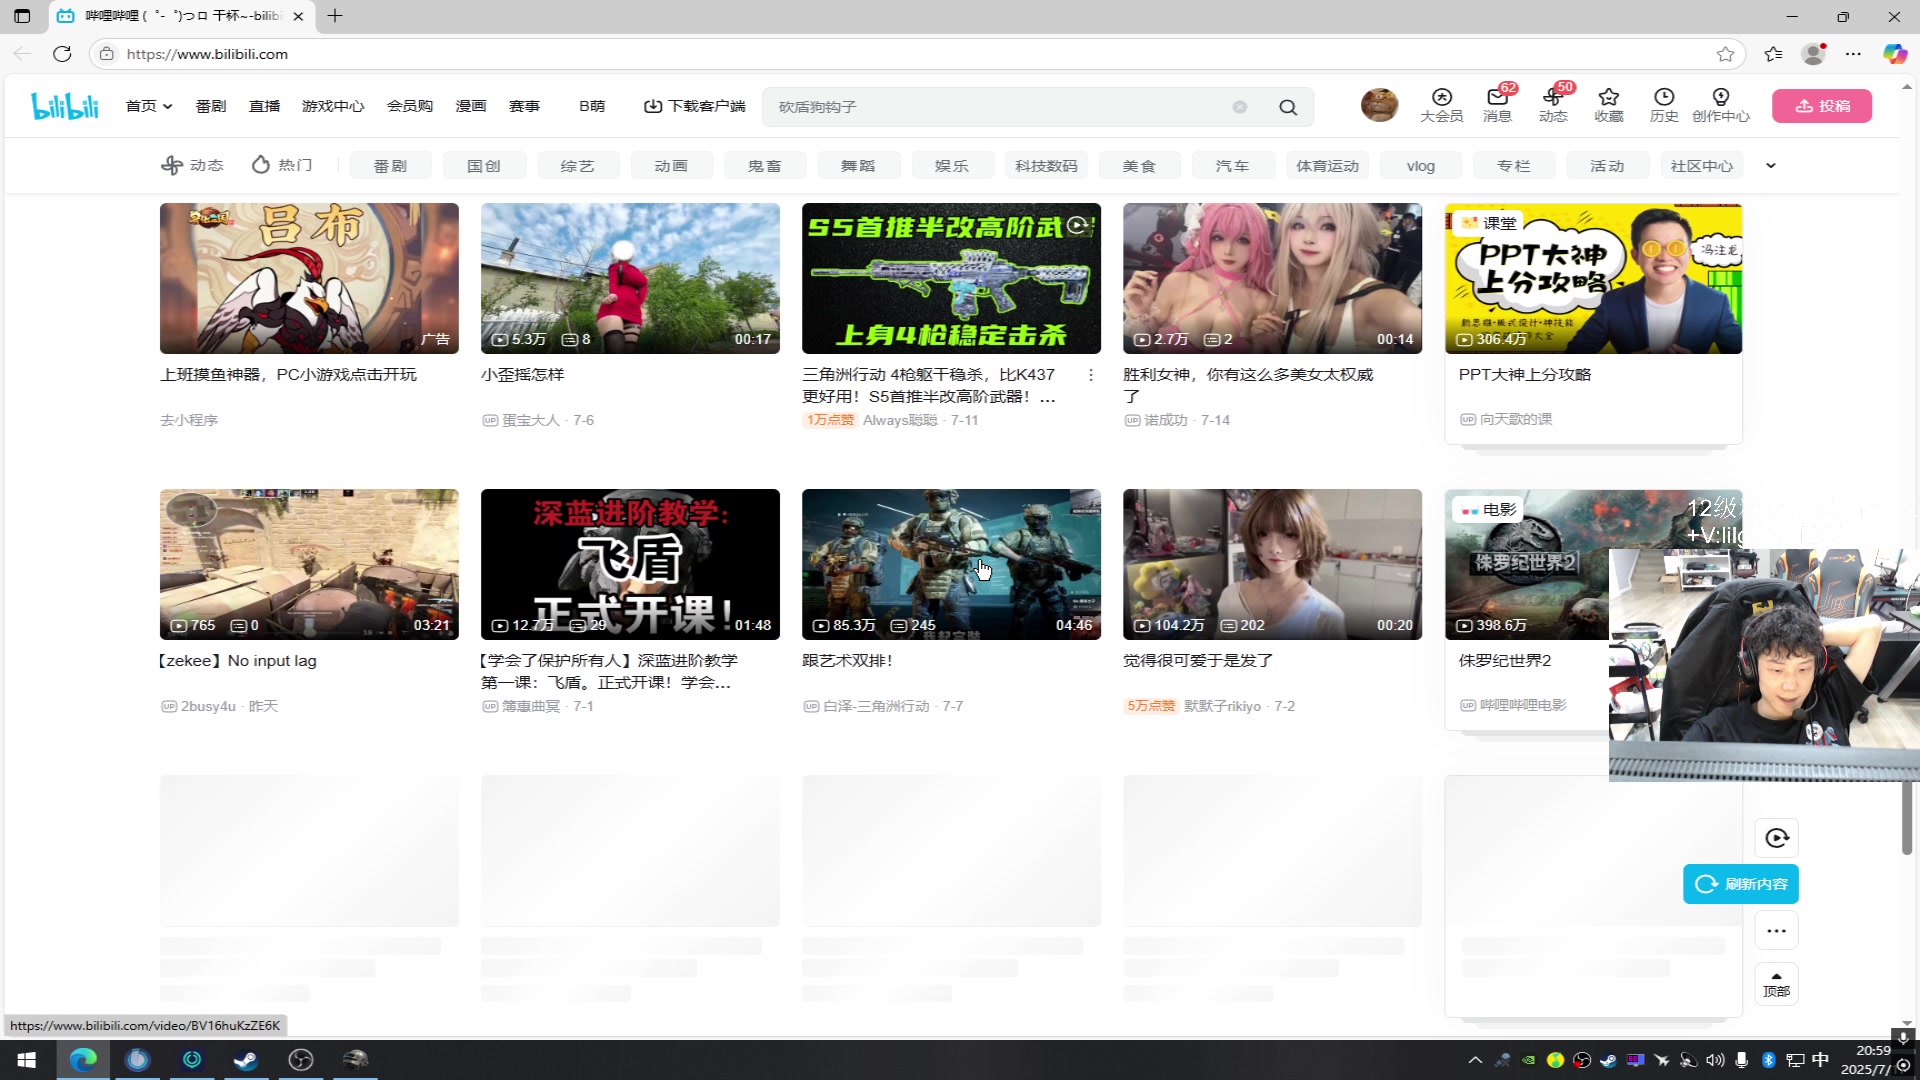Select 直播 in top navigation
Screen dimensions: 1920x1080
tap(265, 106)
